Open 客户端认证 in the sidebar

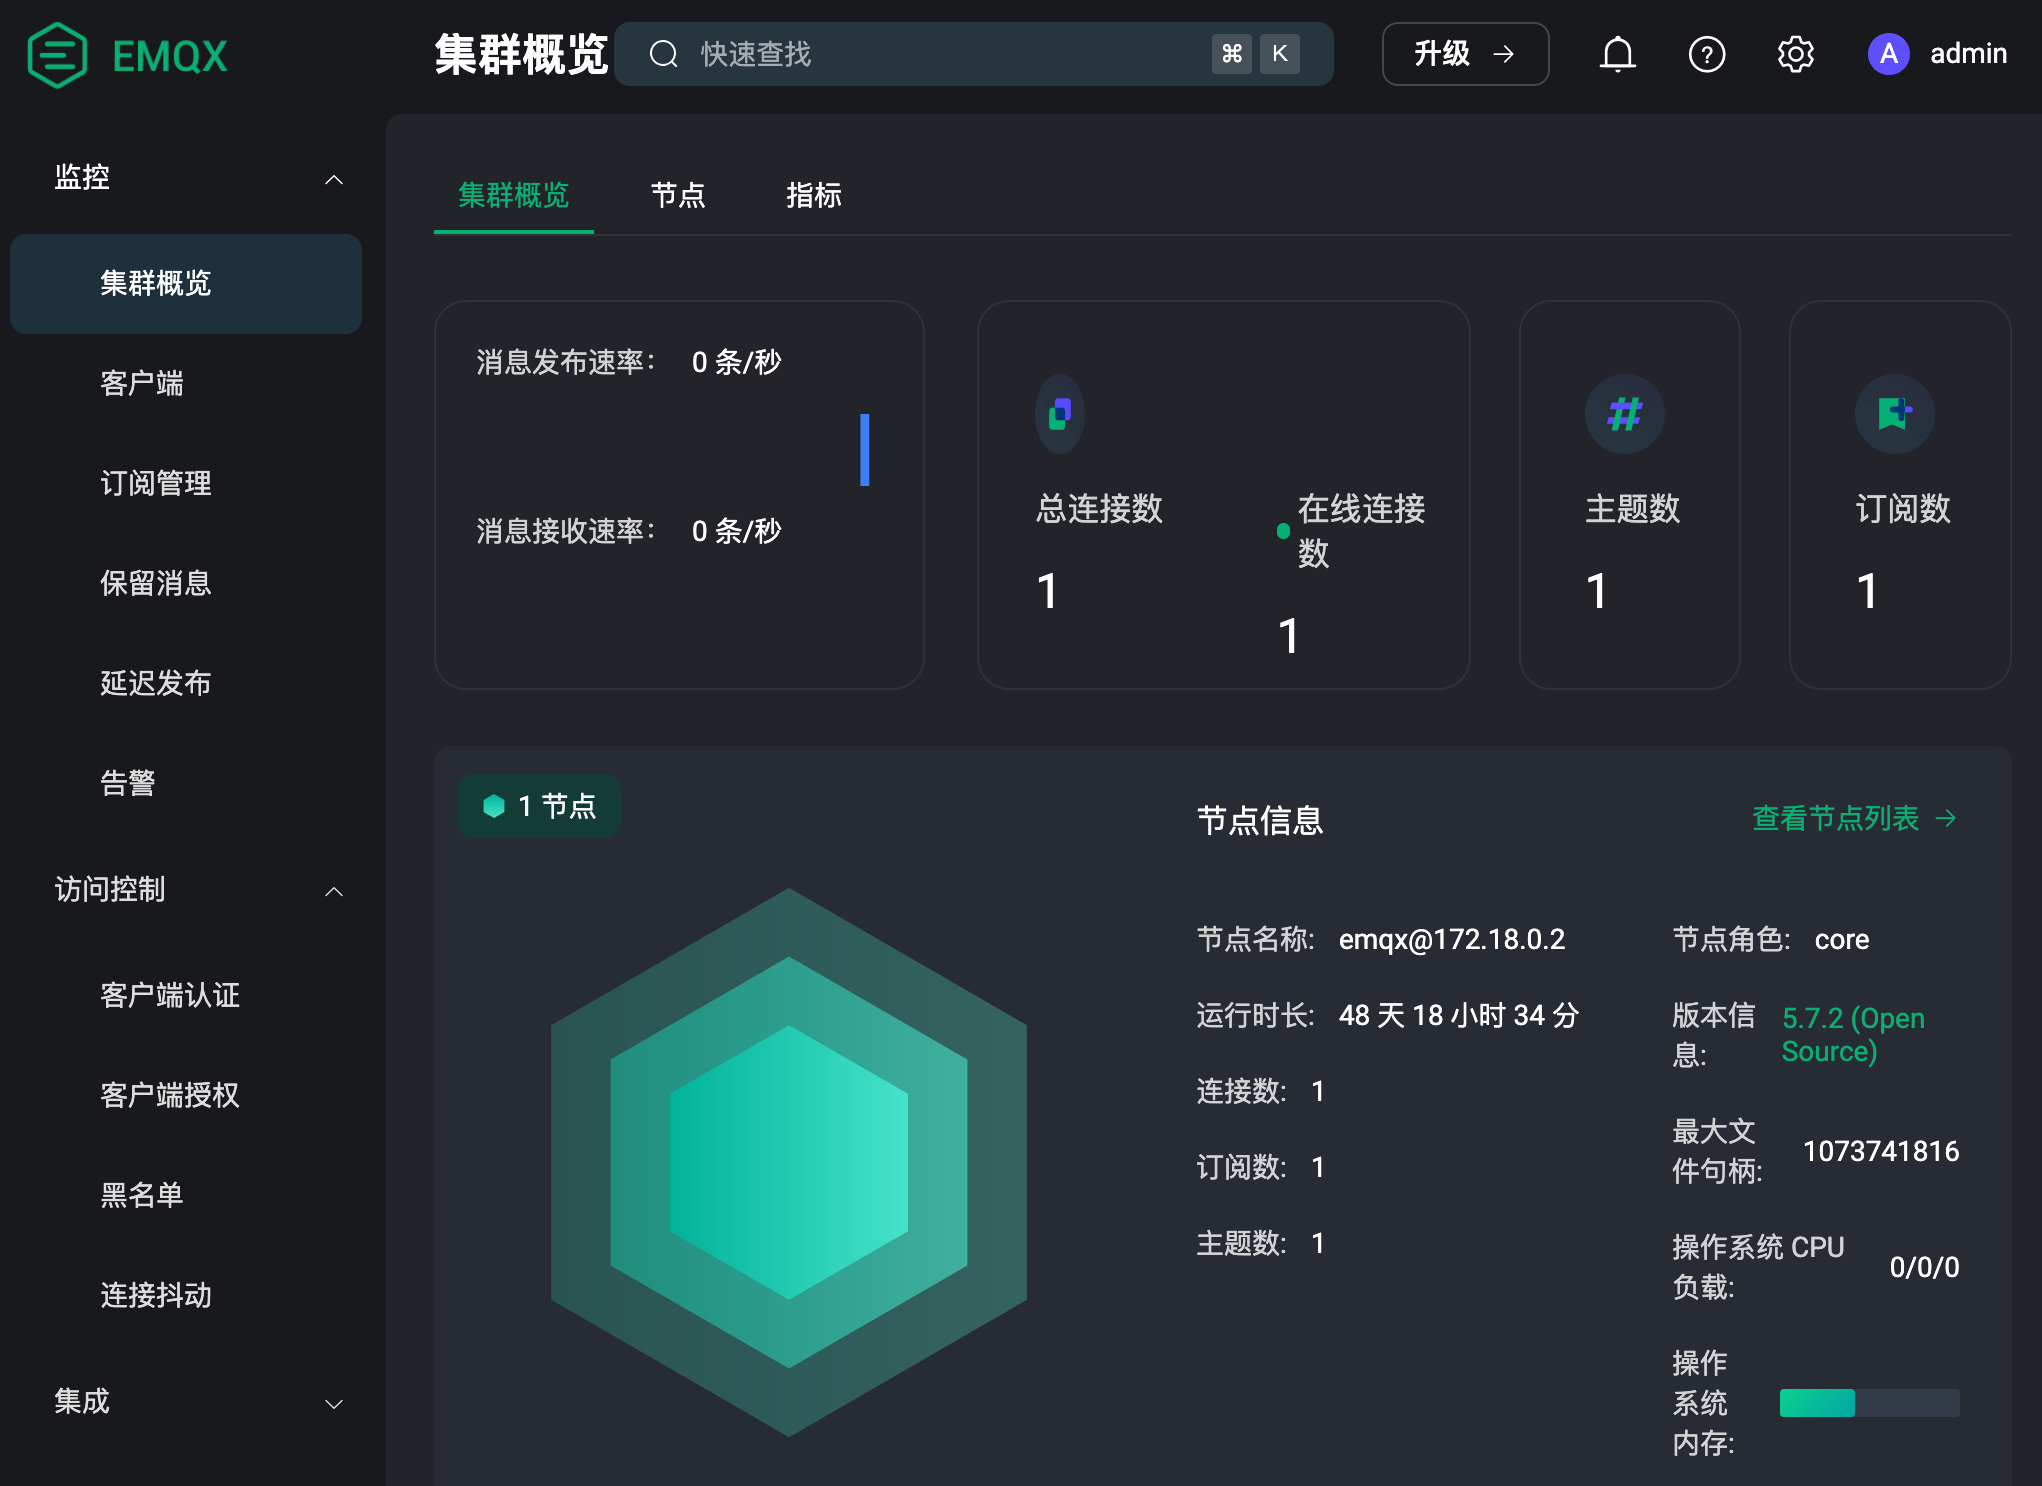170,995
